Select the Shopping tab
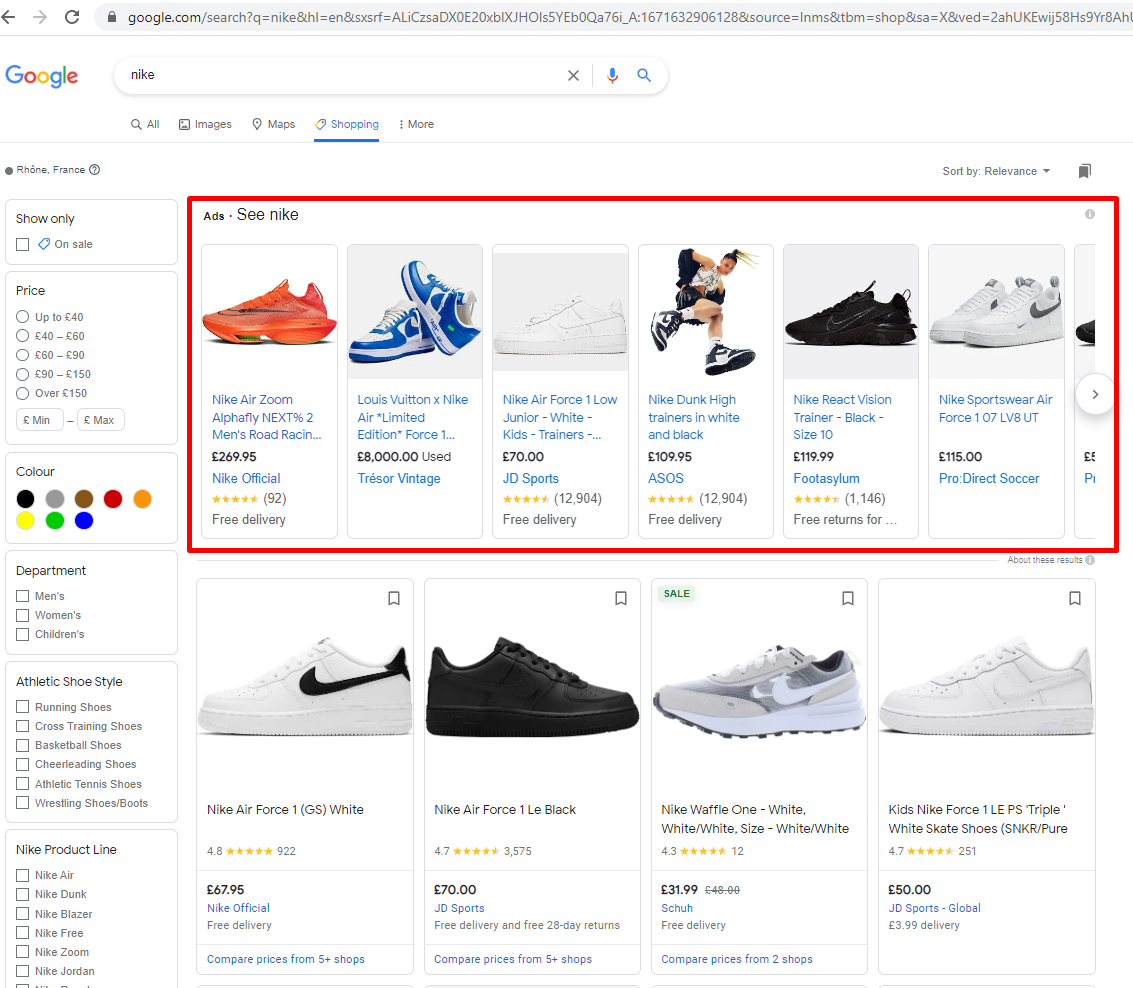1133x988 pixels. pyautogui.click(x=347, y=124)
